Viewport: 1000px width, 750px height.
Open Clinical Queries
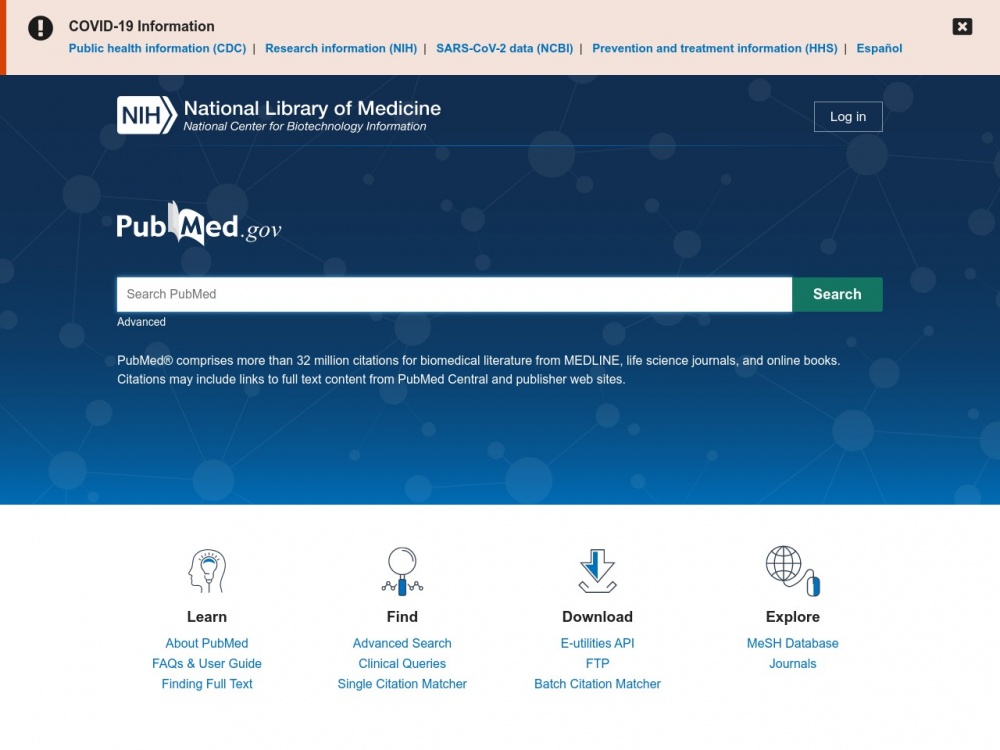click(402, 663)
